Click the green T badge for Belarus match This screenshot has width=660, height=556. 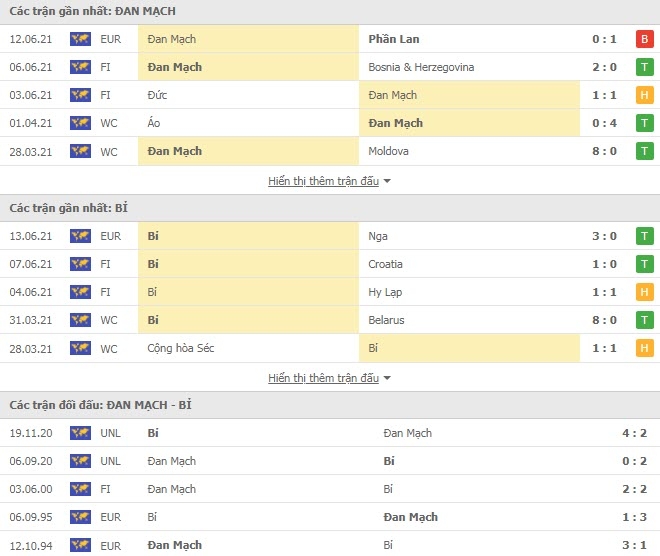pyautogui.click(x=644, y=320)
